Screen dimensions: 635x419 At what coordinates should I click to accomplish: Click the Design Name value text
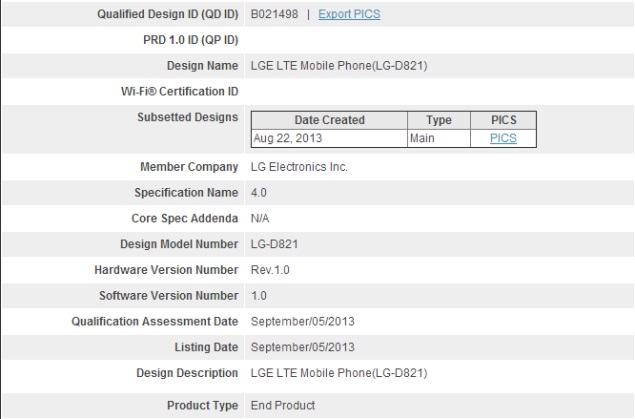click(x=338, y=66)
